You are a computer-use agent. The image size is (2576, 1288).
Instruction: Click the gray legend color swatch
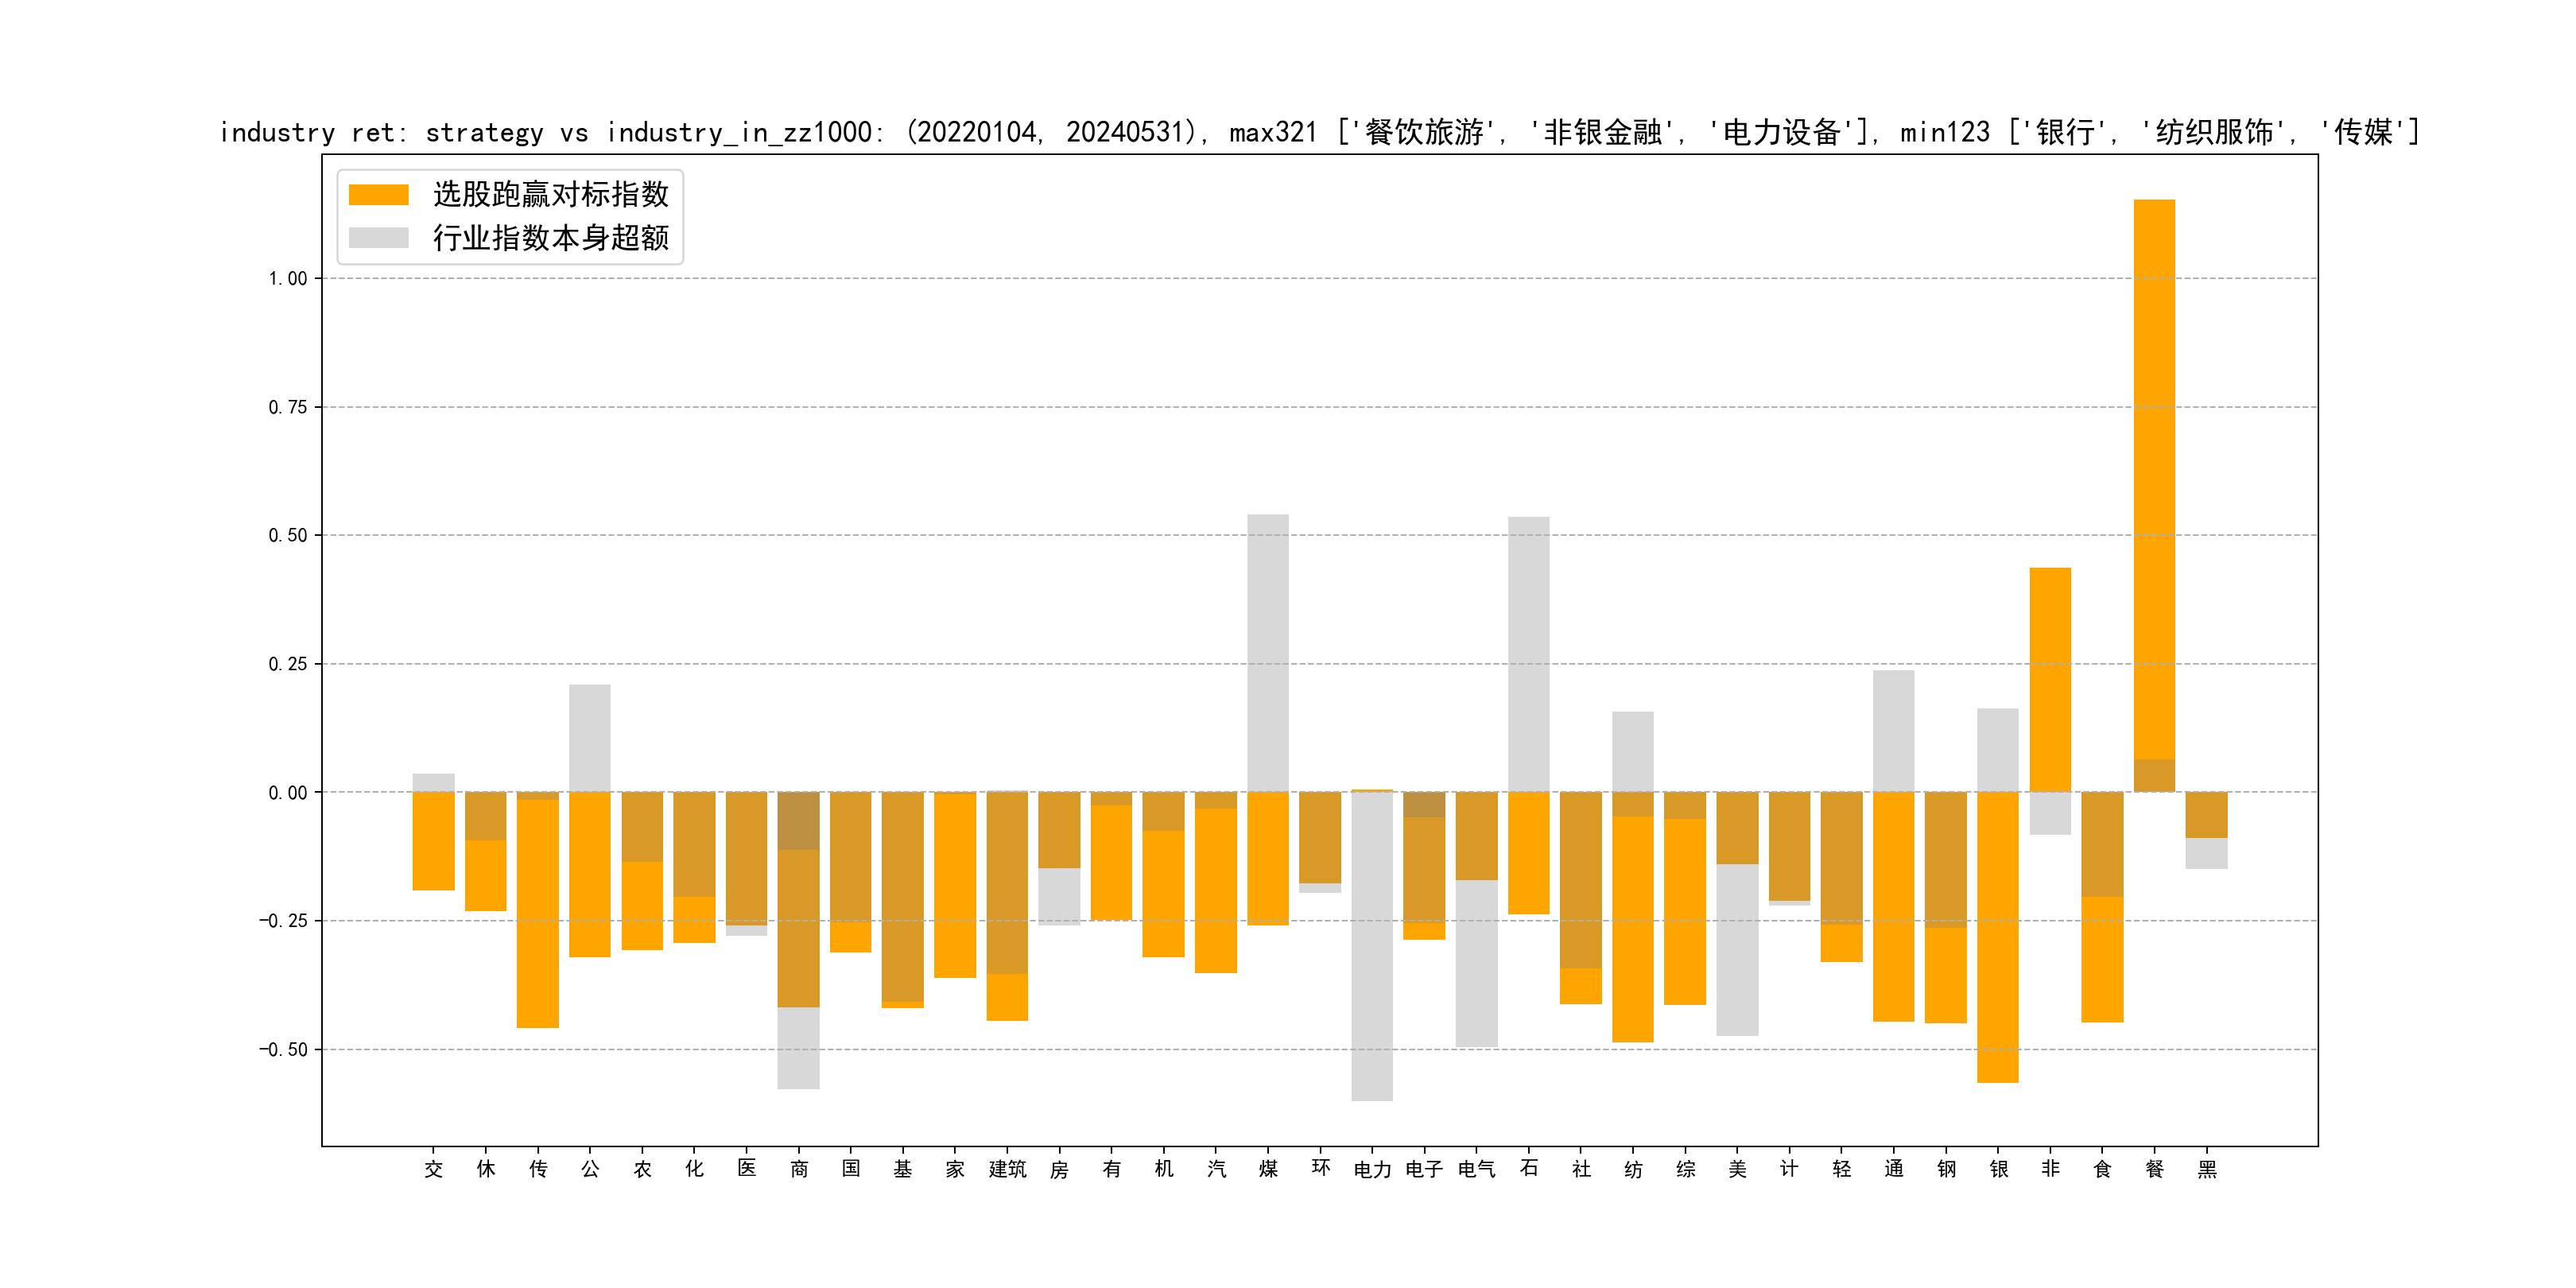(x=378, y=238)
